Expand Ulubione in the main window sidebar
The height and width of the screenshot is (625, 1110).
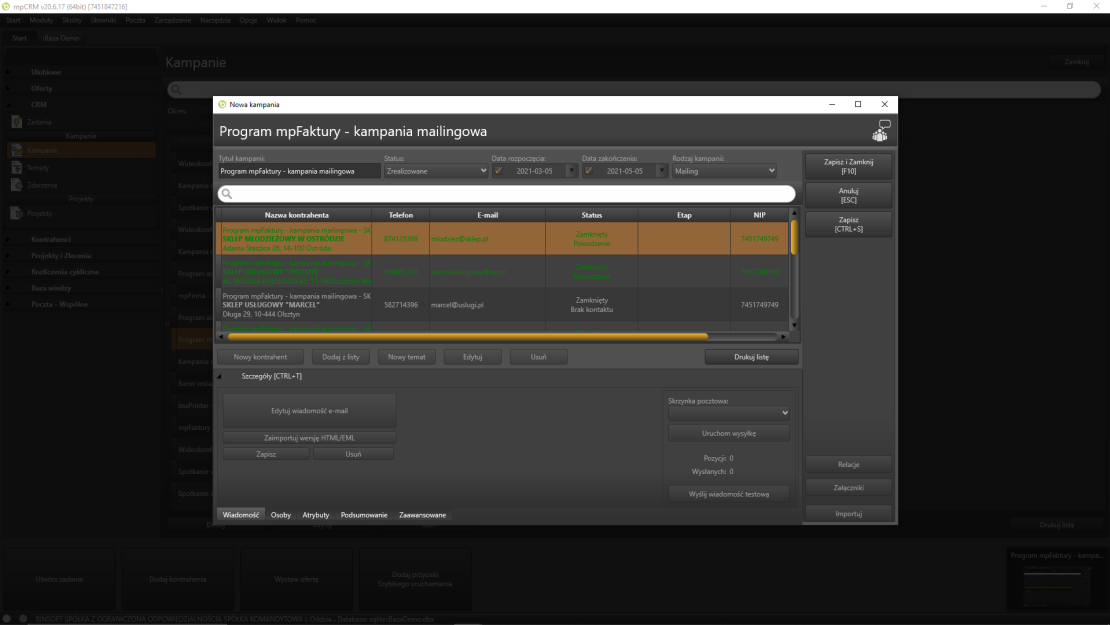[8, 72]
